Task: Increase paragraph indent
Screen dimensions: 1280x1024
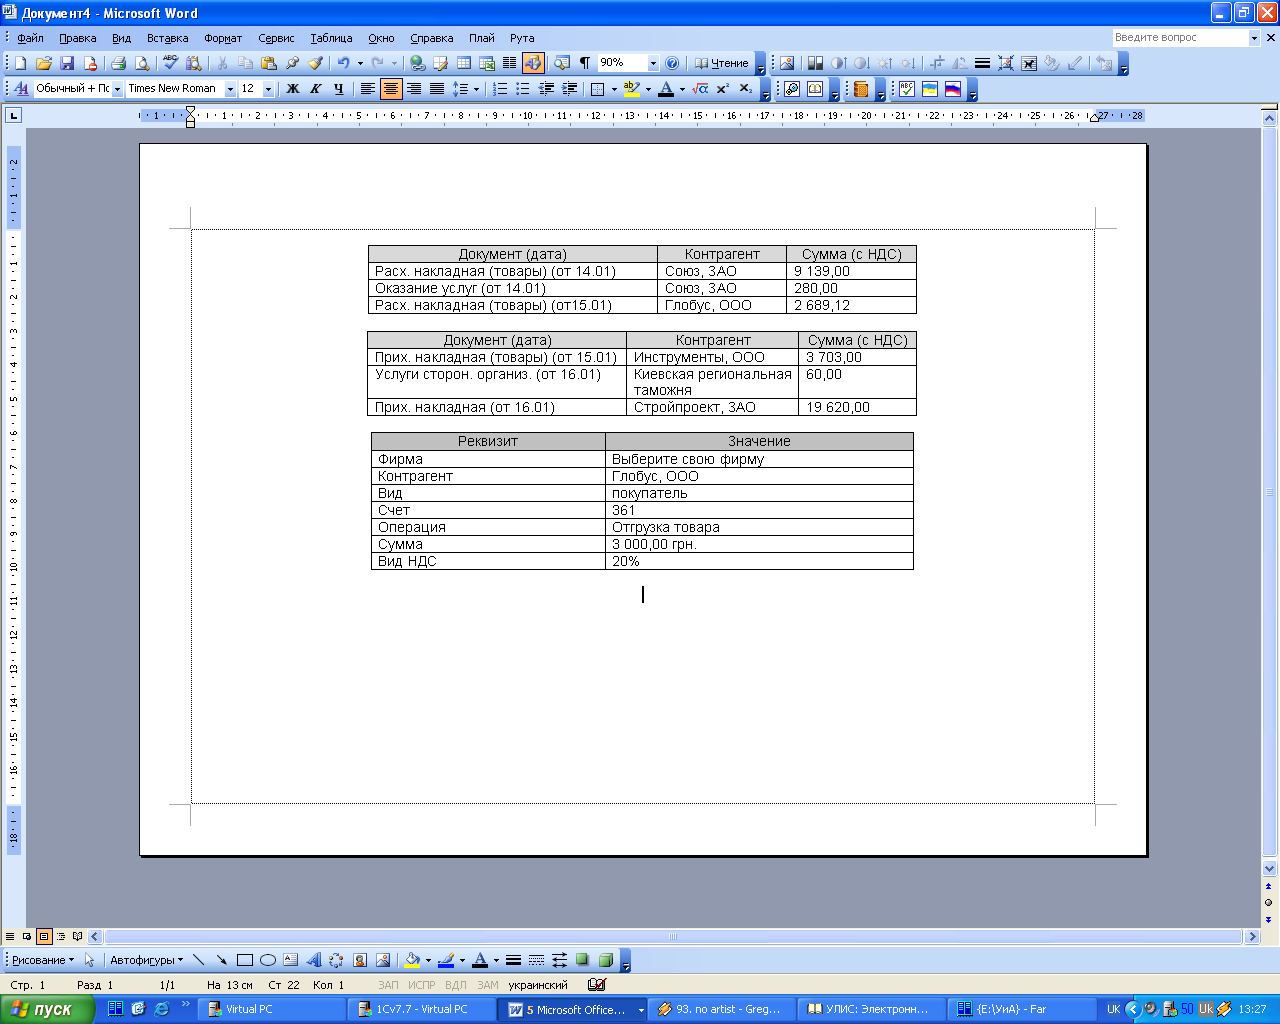Action: [569, 89]
